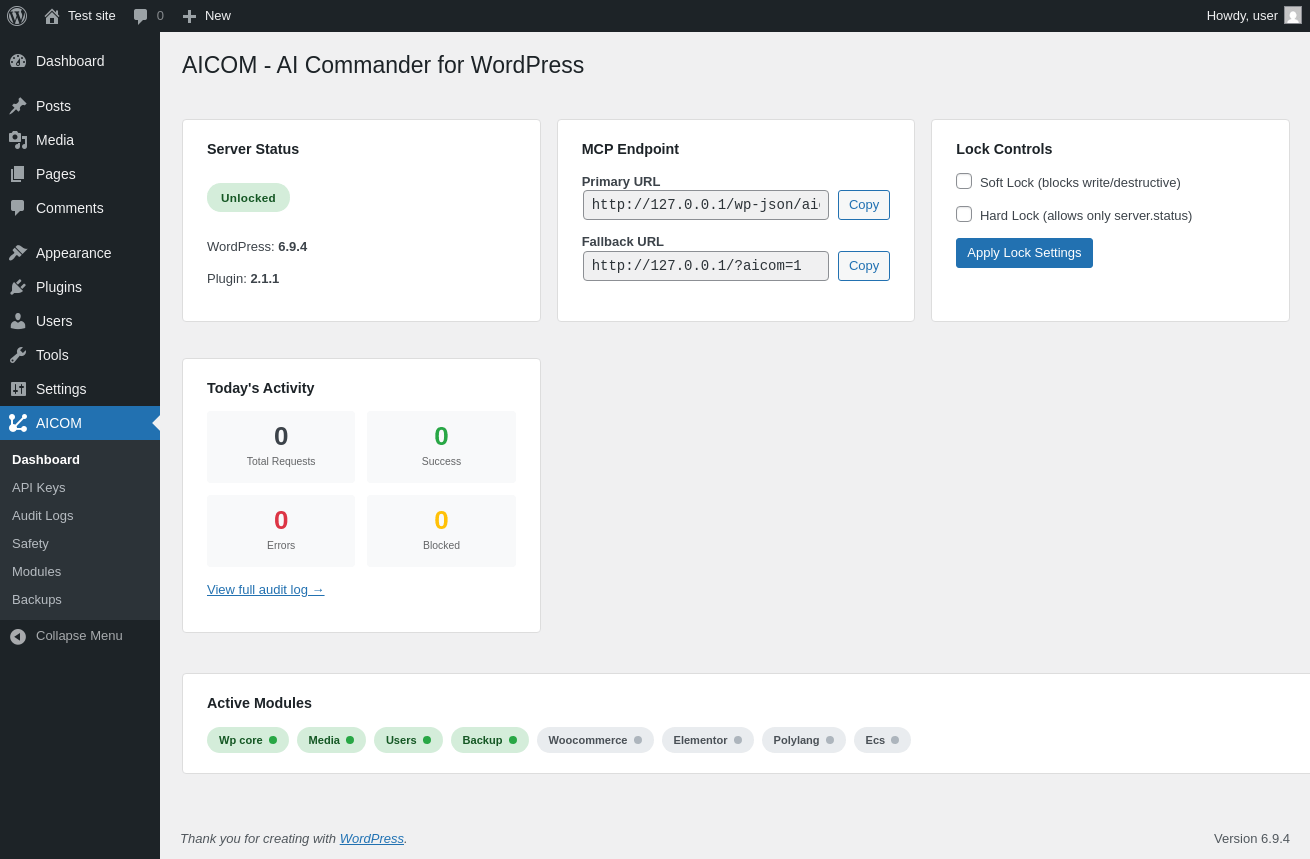Image resolution: width=1310 pixels, height=859 pixels.
Task: Open the New content dropdown
Action: [x=206, y=16]
